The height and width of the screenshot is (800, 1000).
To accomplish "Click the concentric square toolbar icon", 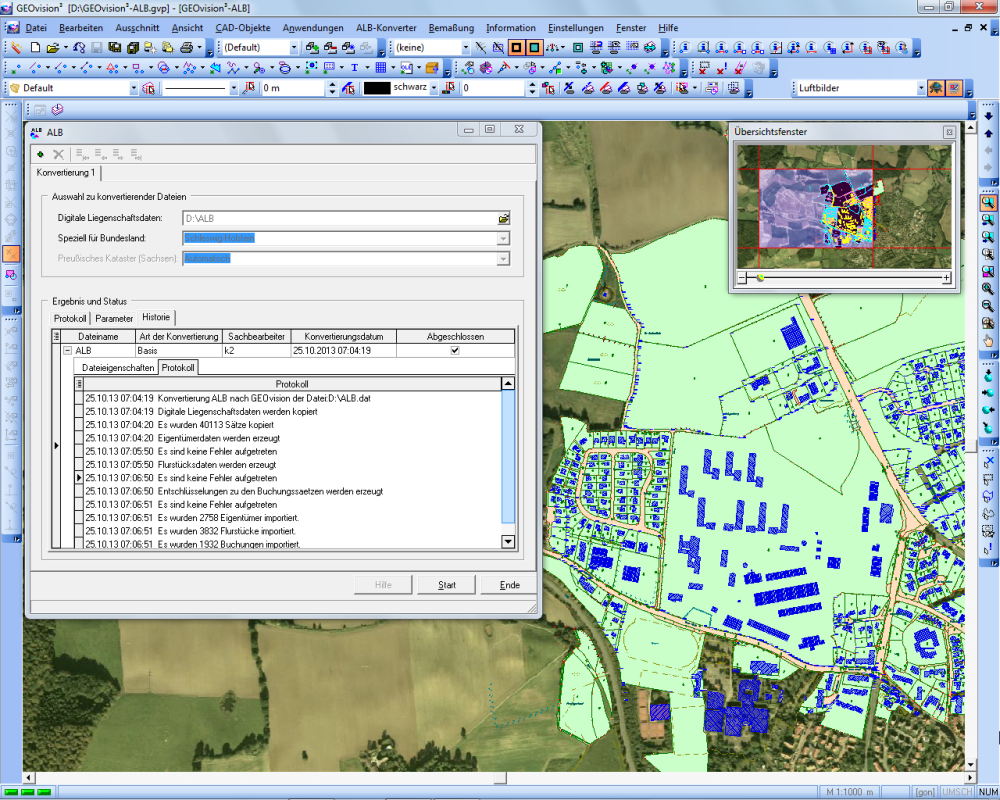I will [578, 47].
